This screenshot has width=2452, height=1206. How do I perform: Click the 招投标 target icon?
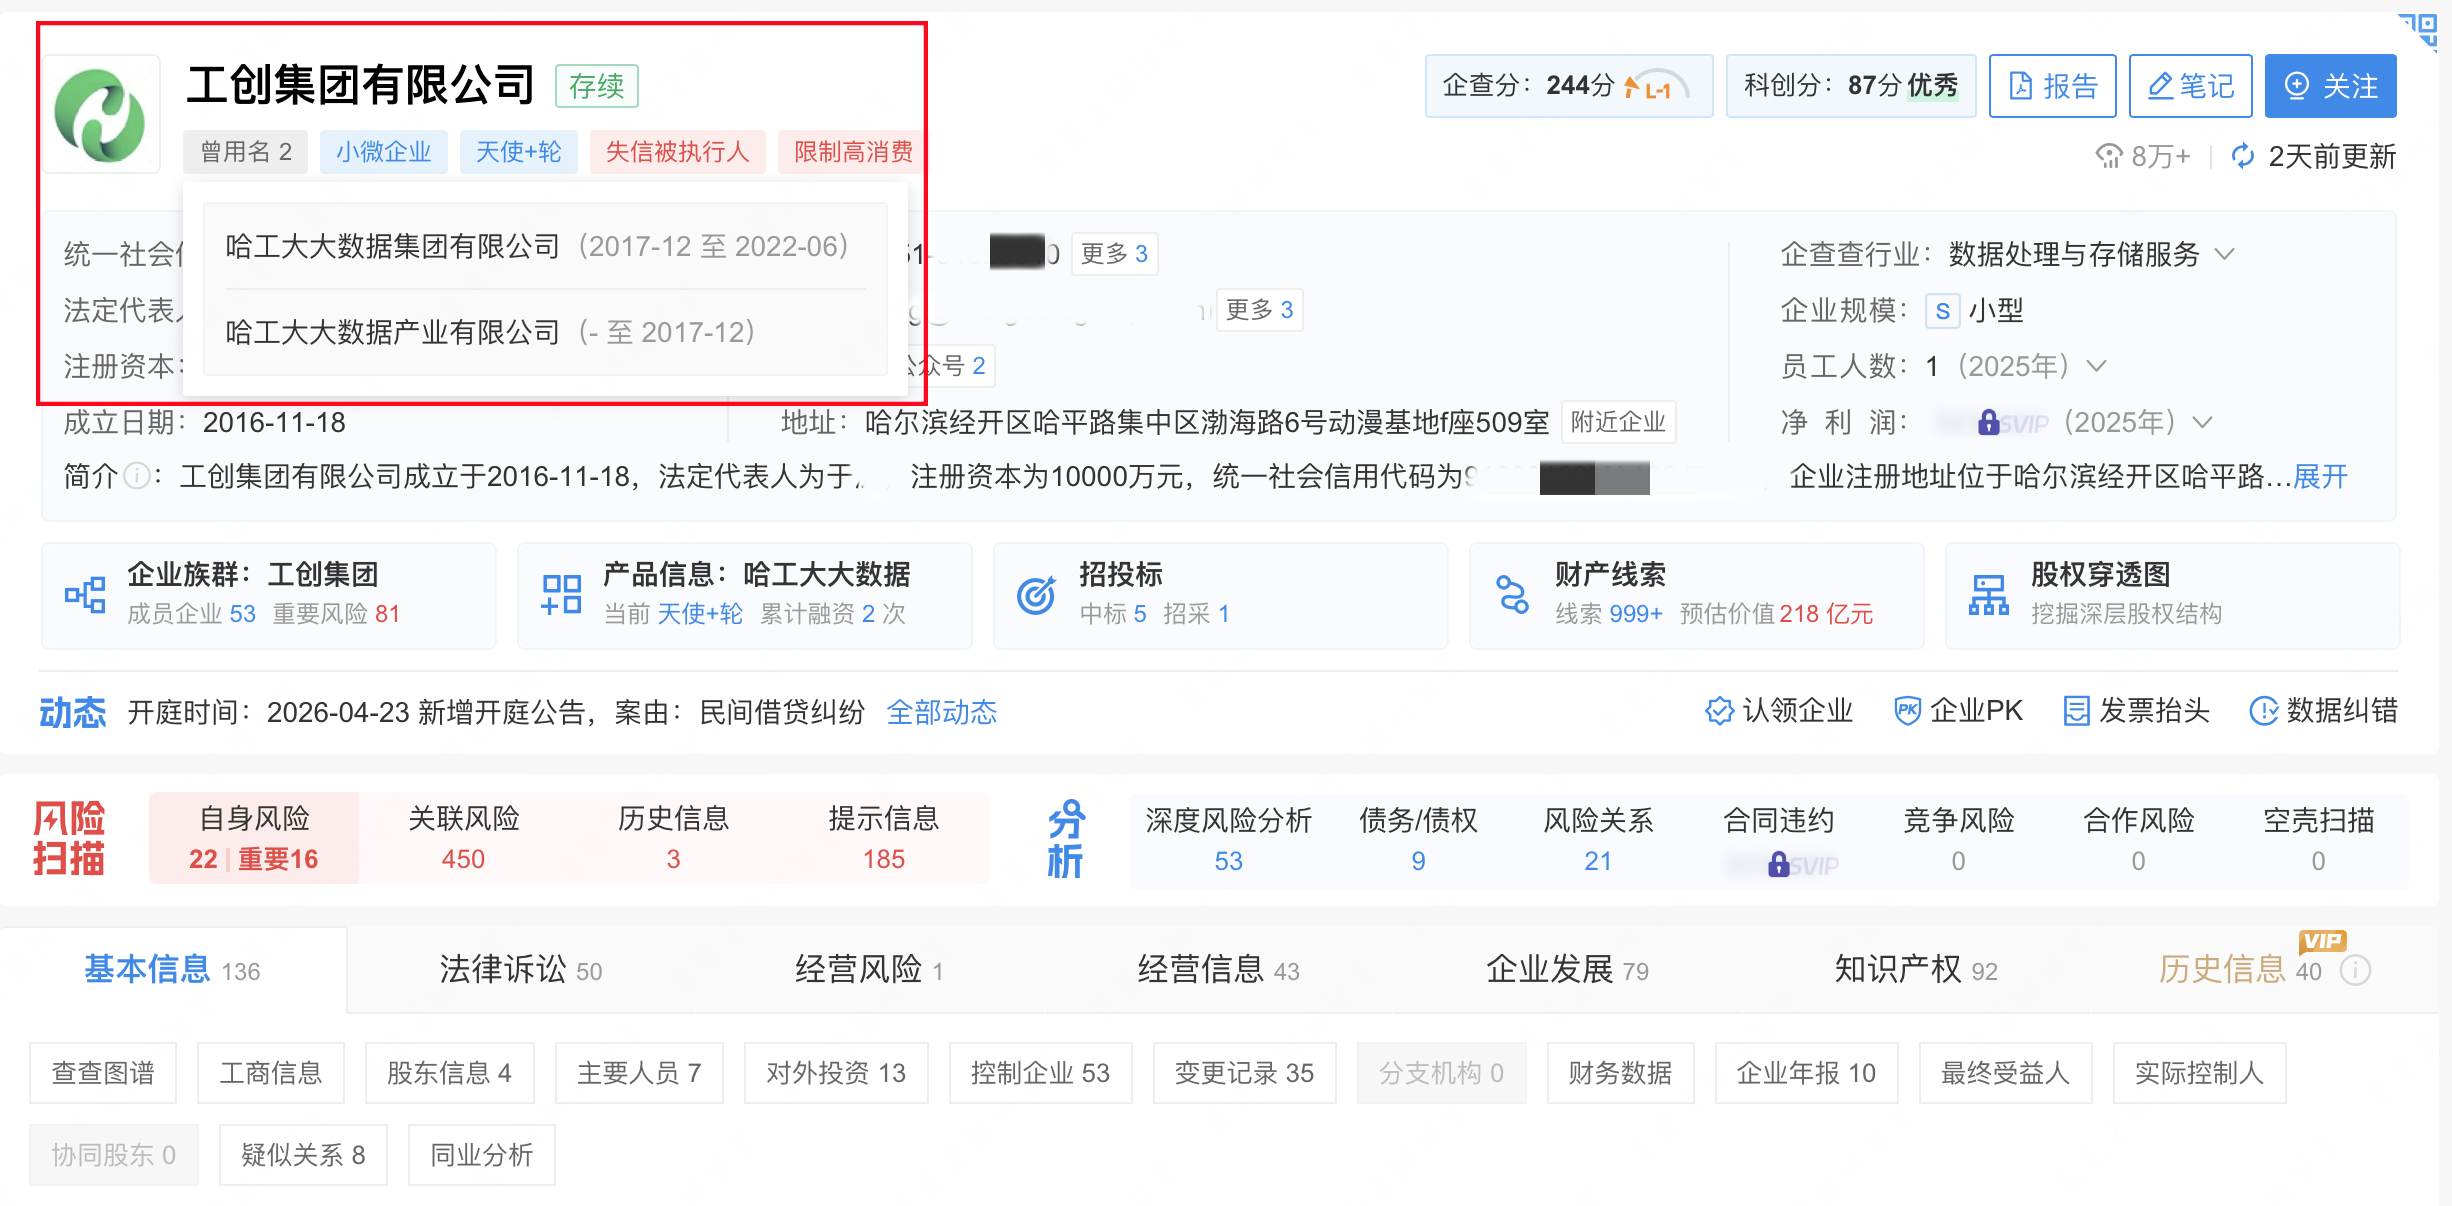point(1037,596)
